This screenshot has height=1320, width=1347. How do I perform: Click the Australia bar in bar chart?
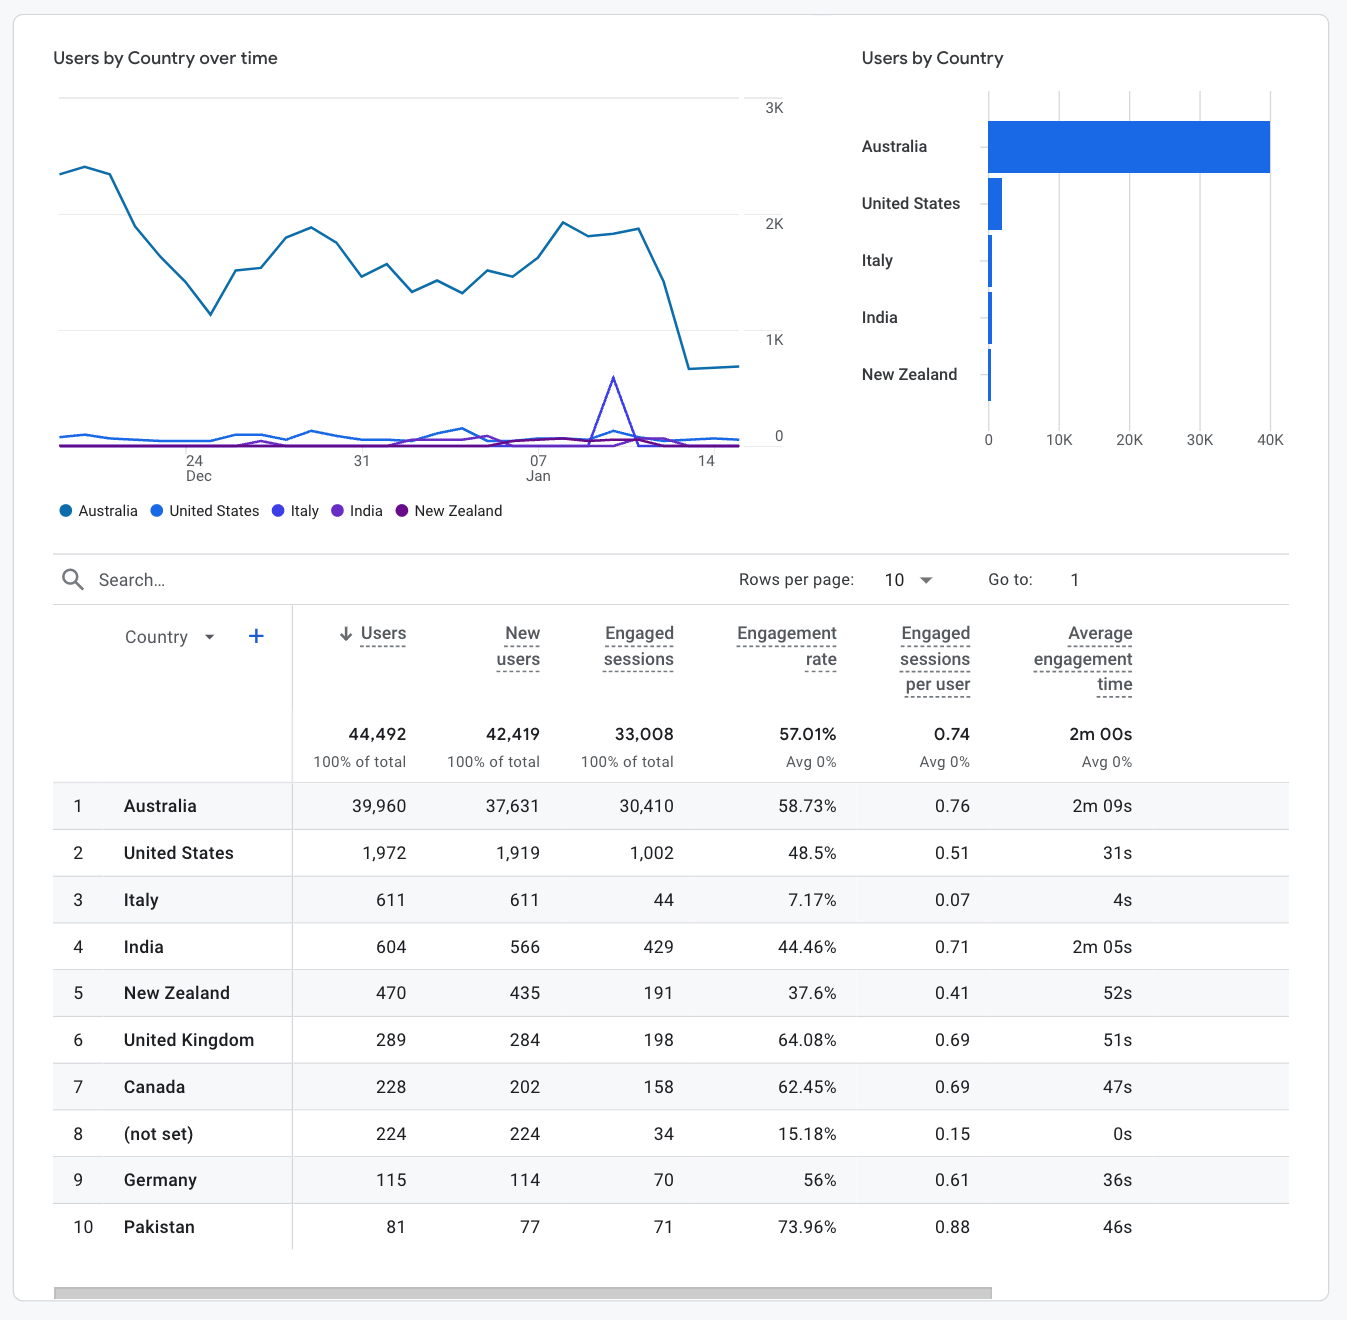click(1128, 147)
